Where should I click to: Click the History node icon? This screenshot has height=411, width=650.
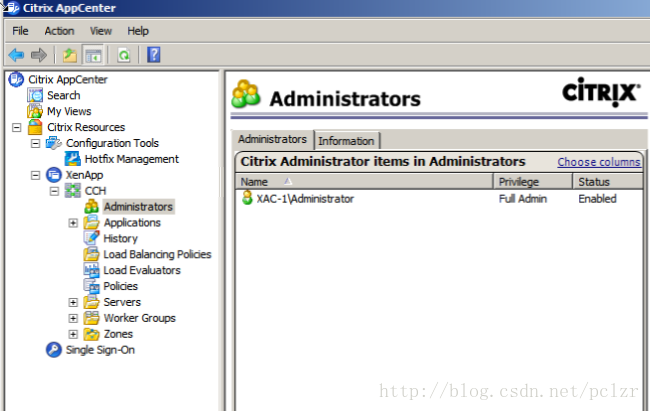tap(92, 238)
